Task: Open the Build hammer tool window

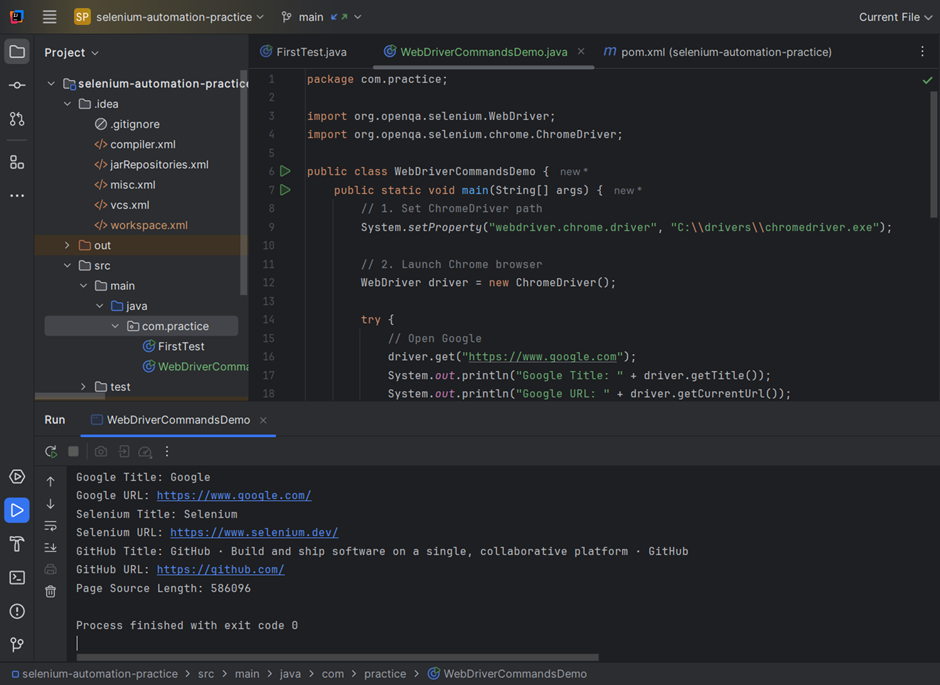Action: 17,544
